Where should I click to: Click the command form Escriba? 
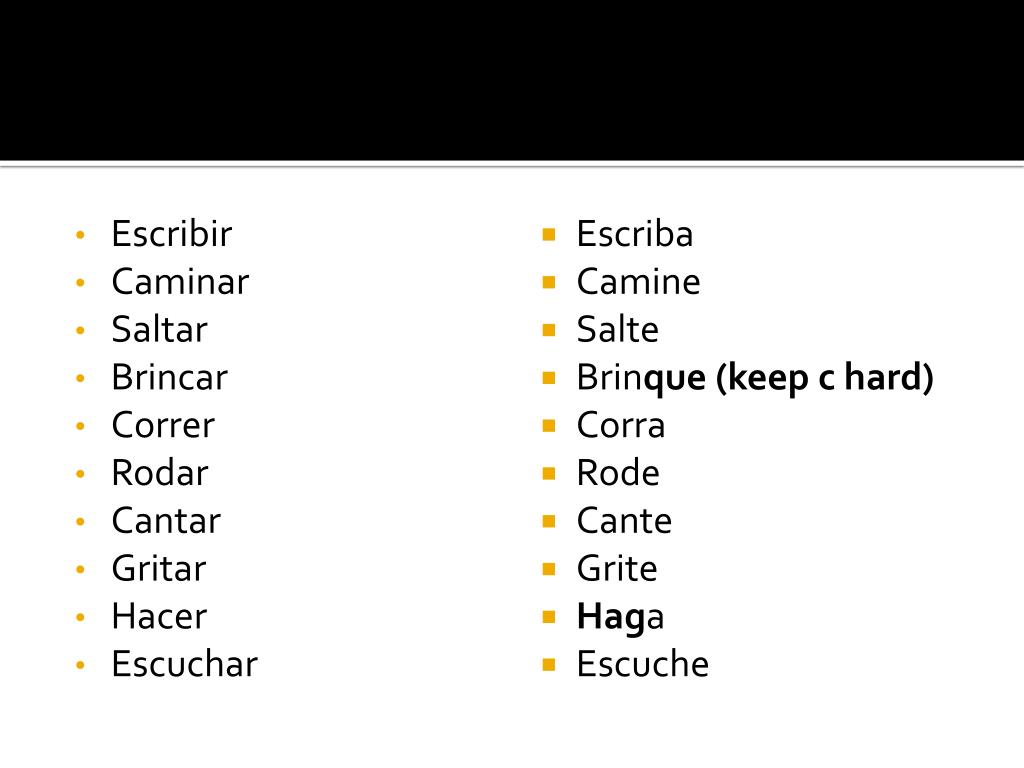(635, 234)
